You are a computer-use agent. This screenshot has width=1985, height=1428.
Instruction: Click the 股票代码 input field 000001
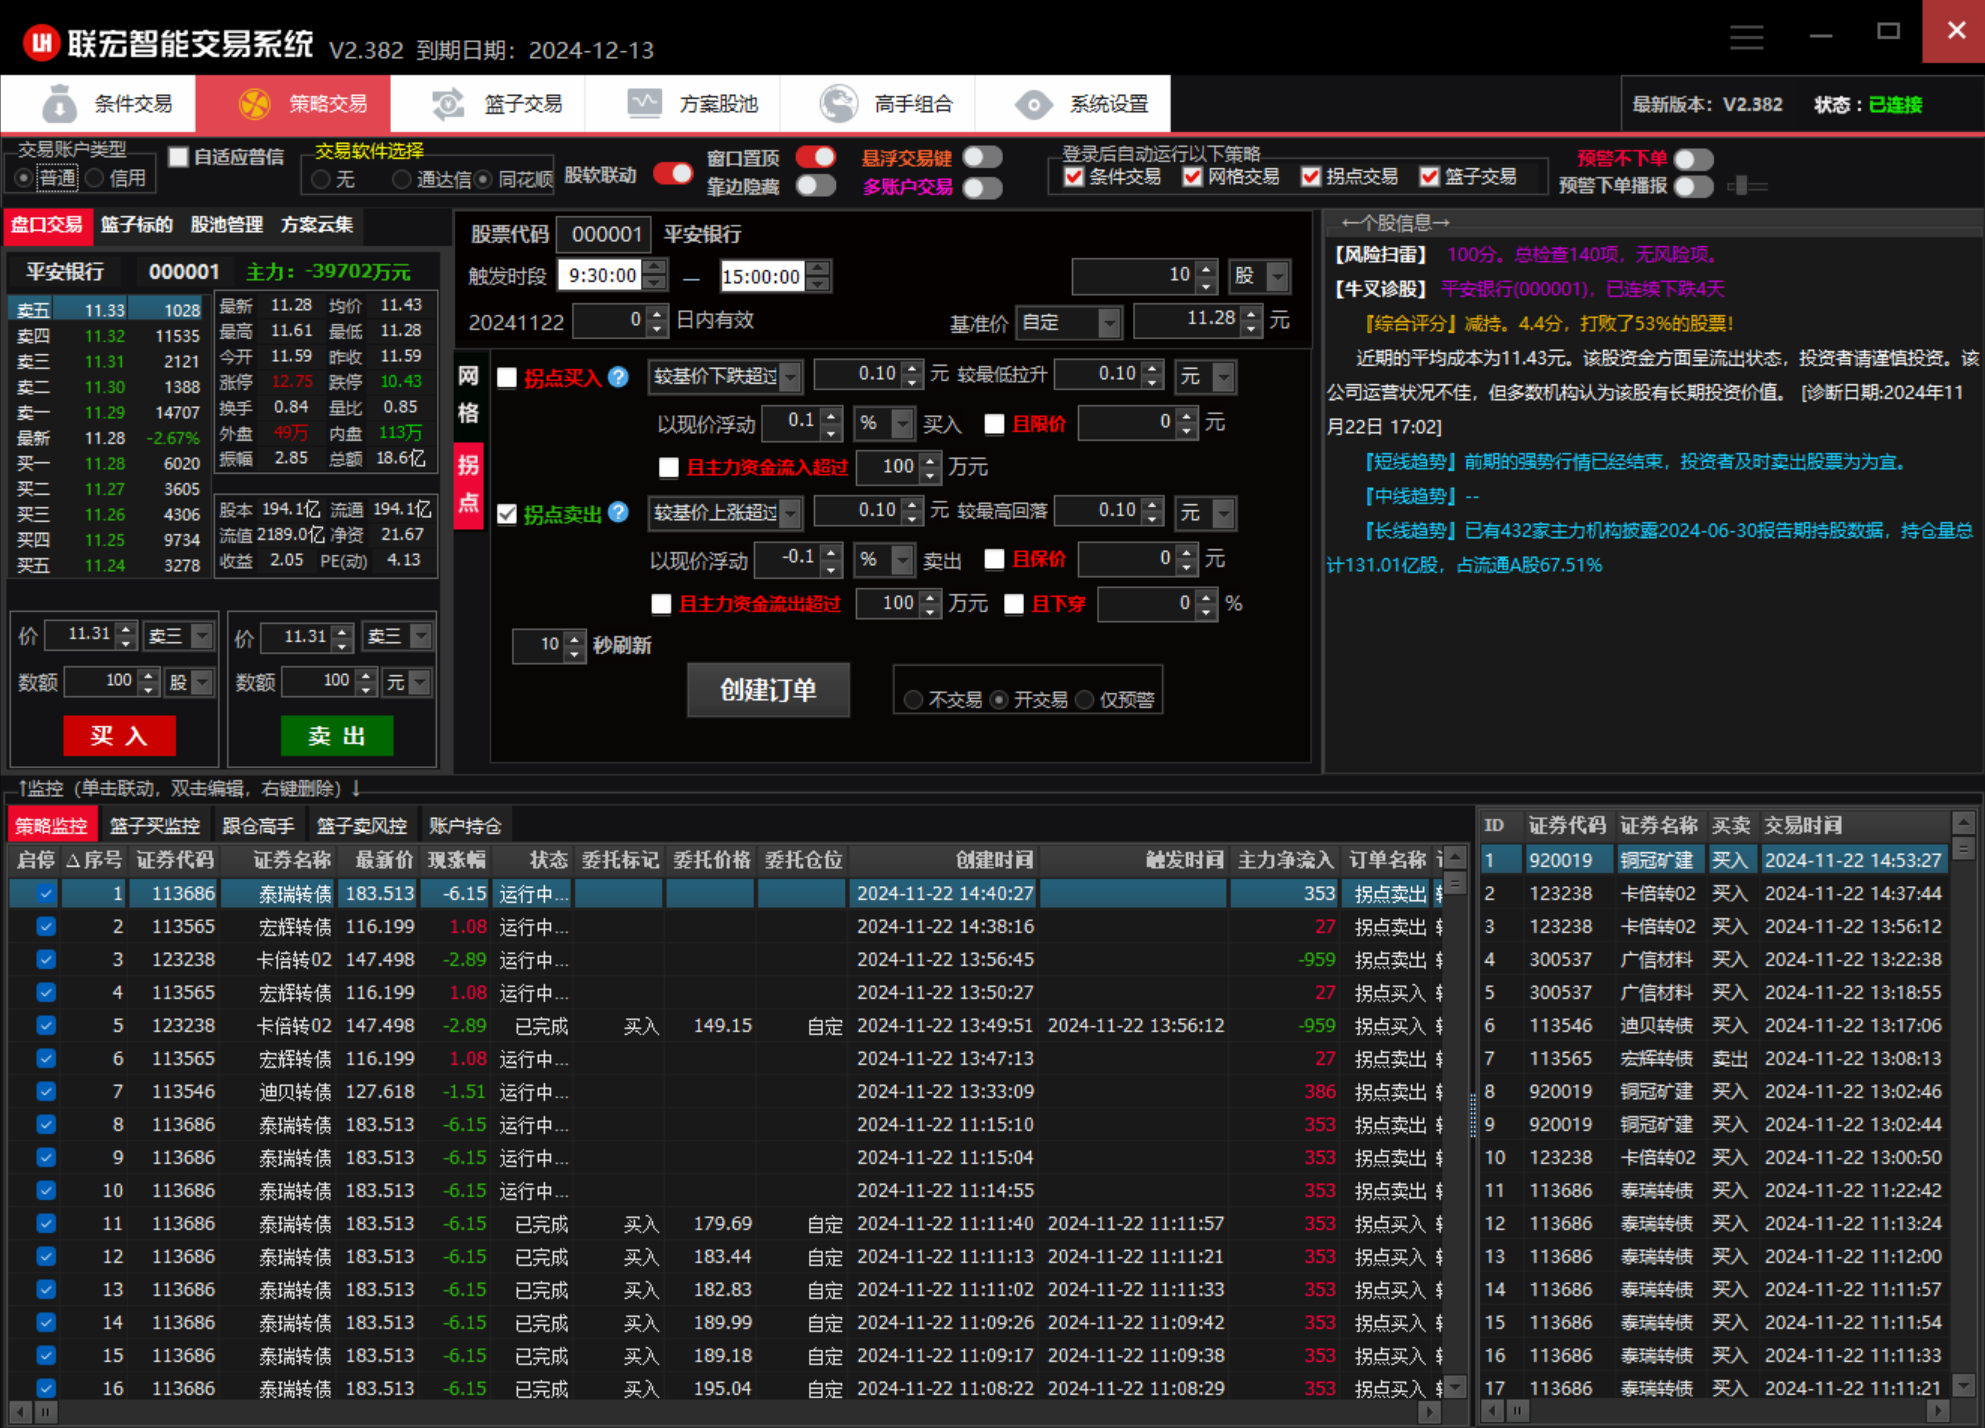pos(604,234)
